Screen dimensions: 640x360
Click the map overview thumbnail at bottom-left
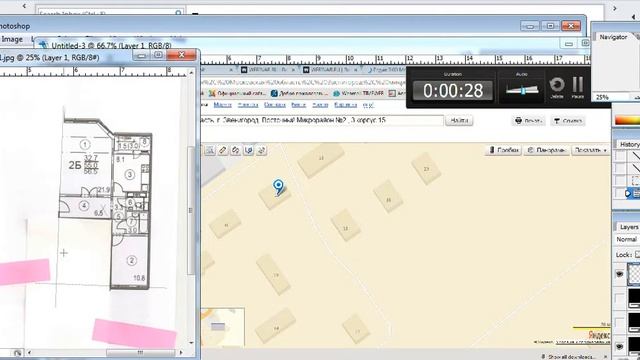point(222,327)
